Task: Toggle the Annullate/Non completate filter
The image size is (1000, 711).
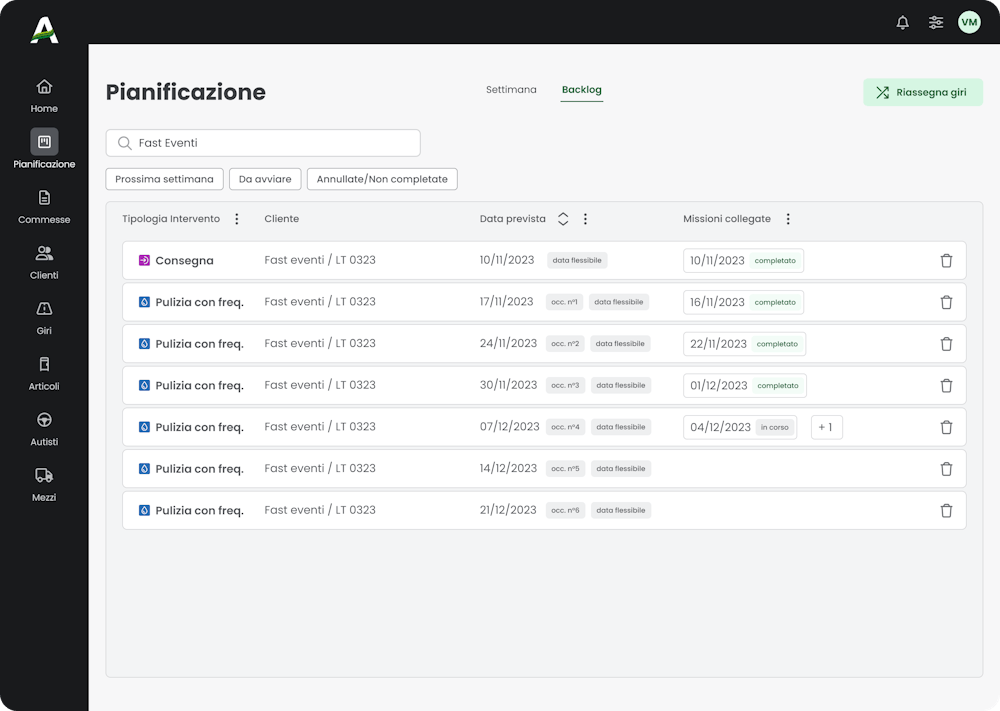Action: click(x=384, y=179)
